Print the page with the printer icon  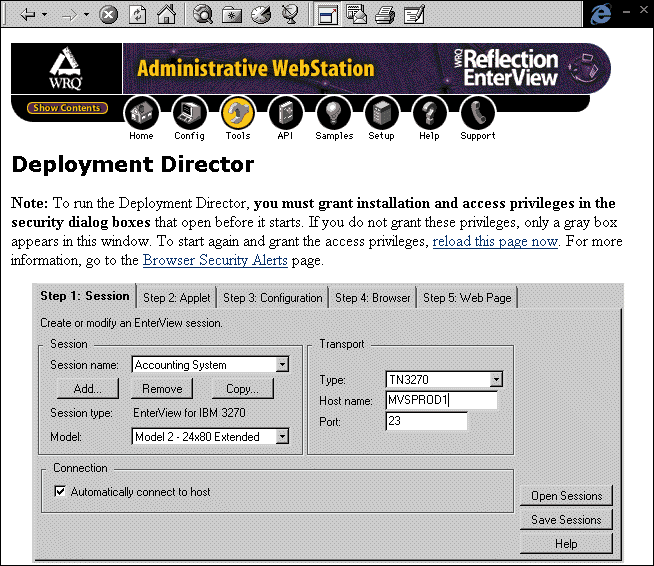[x=385, y=15]
